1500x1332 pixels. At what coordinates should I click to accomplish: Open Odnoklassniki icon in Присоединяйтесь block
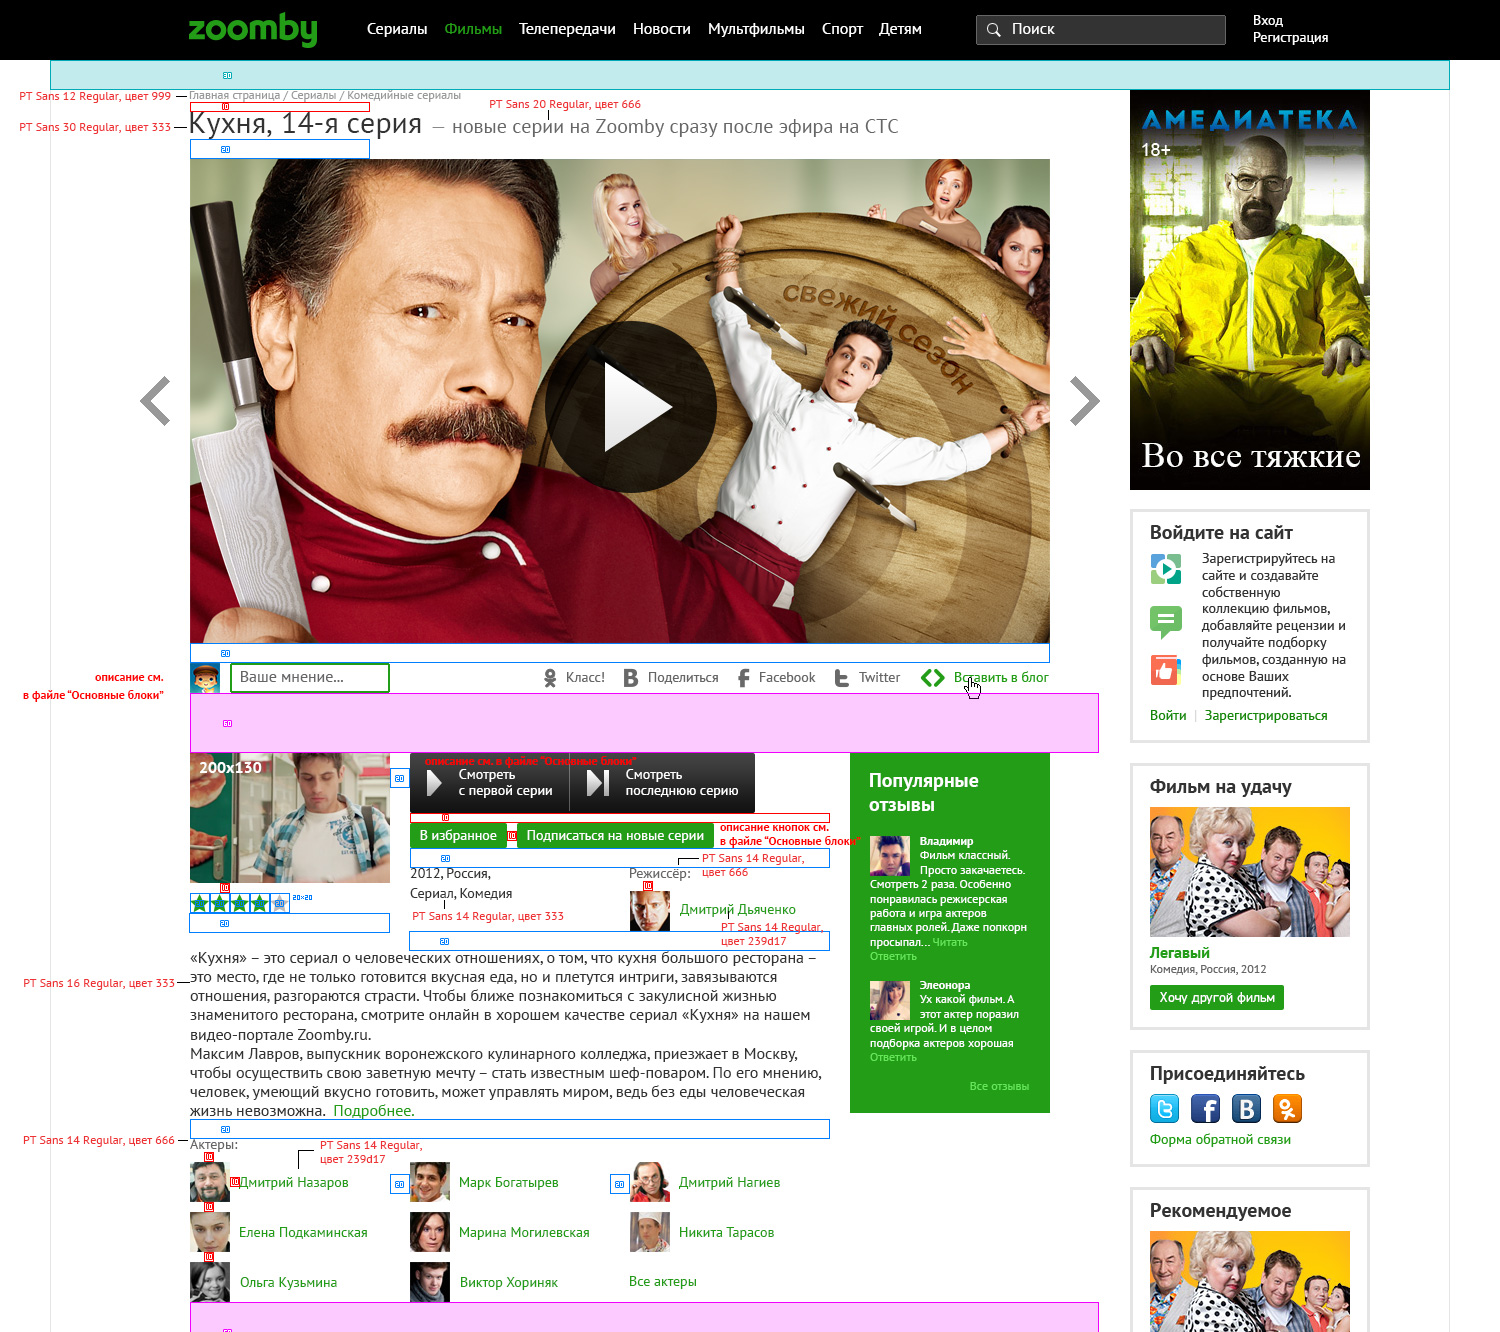1288,1109
